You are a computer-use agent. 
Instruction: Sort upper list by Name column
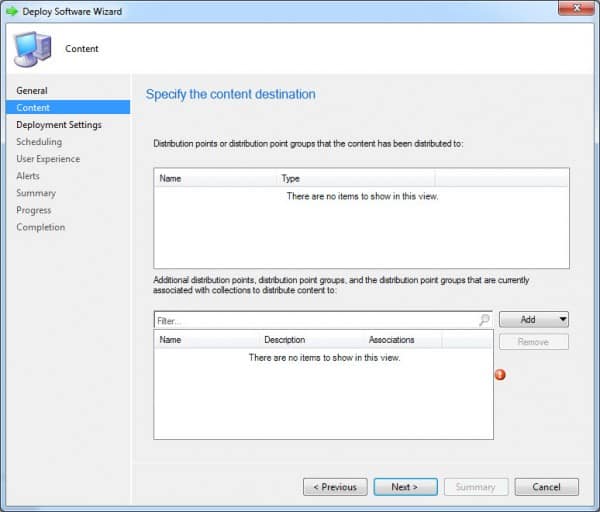pos(216,178)
